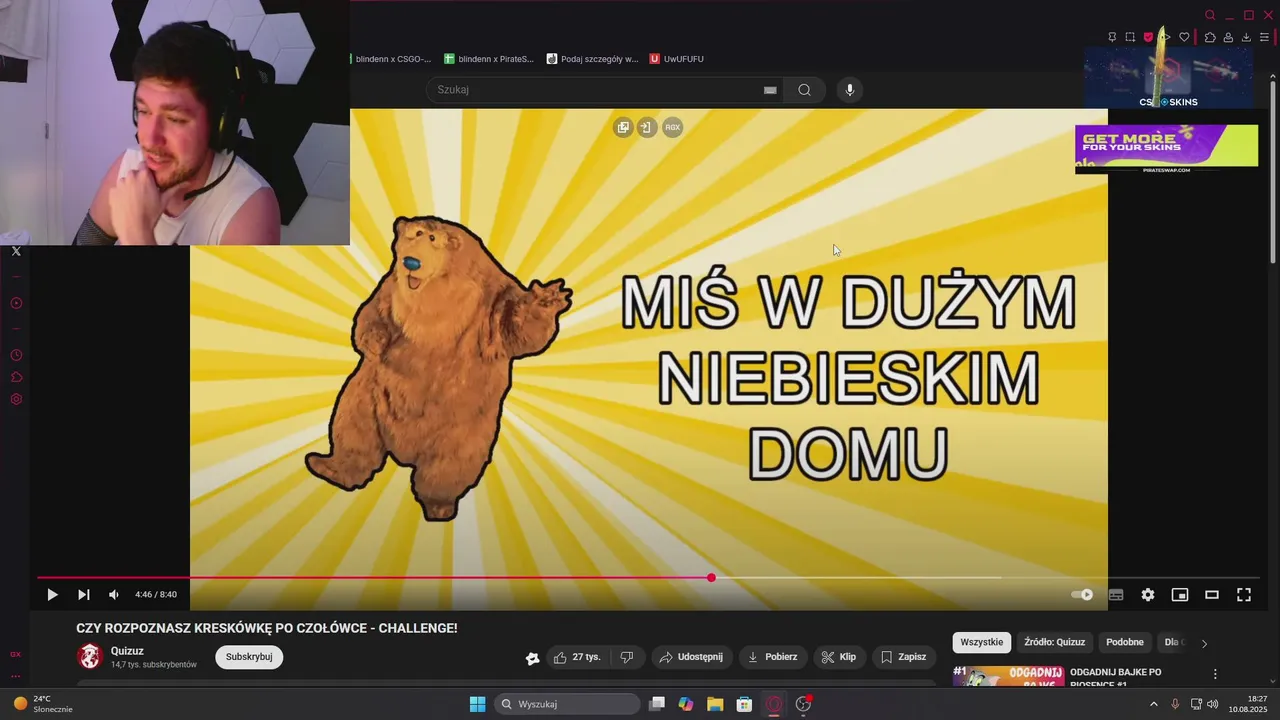Expand more filter chips with arrow
The image size is (1280, 720).
[x=1204, y=643]
